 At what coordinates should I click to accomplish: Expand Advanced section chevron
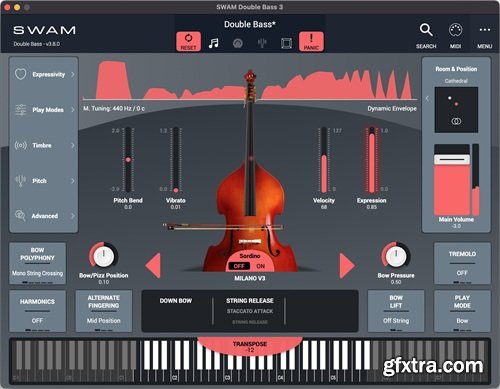point(73,216)
